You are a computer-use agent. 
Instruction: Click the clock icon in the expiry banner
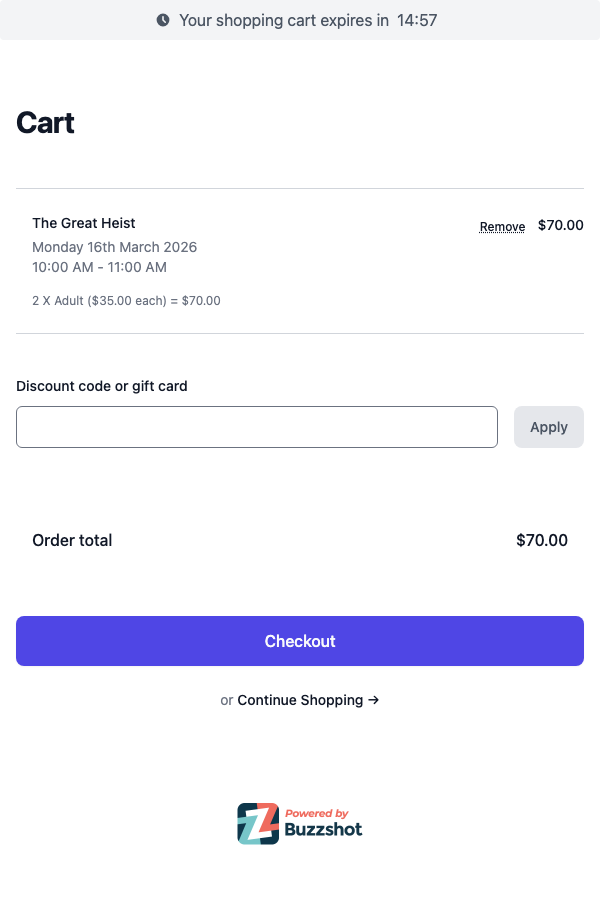161,20
